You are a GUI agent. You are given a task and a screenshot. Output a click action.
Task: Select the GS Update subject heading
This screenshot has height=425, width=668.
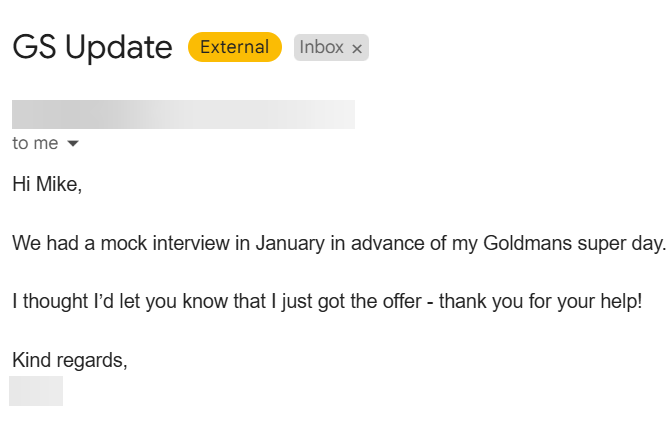click(x=92, y=47)
